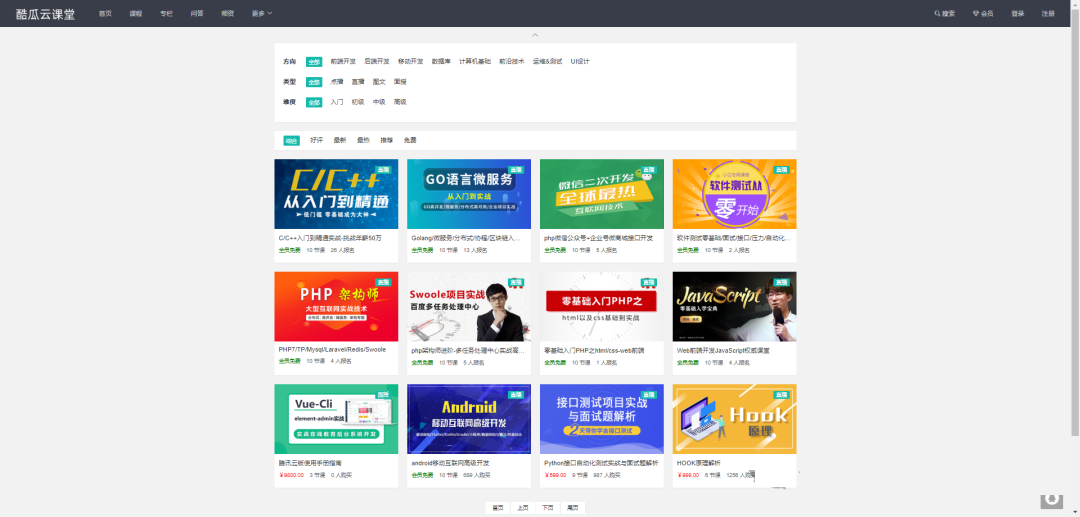Open the C/C++ 从入门到精通 course thumbnail

click(336, 194)
